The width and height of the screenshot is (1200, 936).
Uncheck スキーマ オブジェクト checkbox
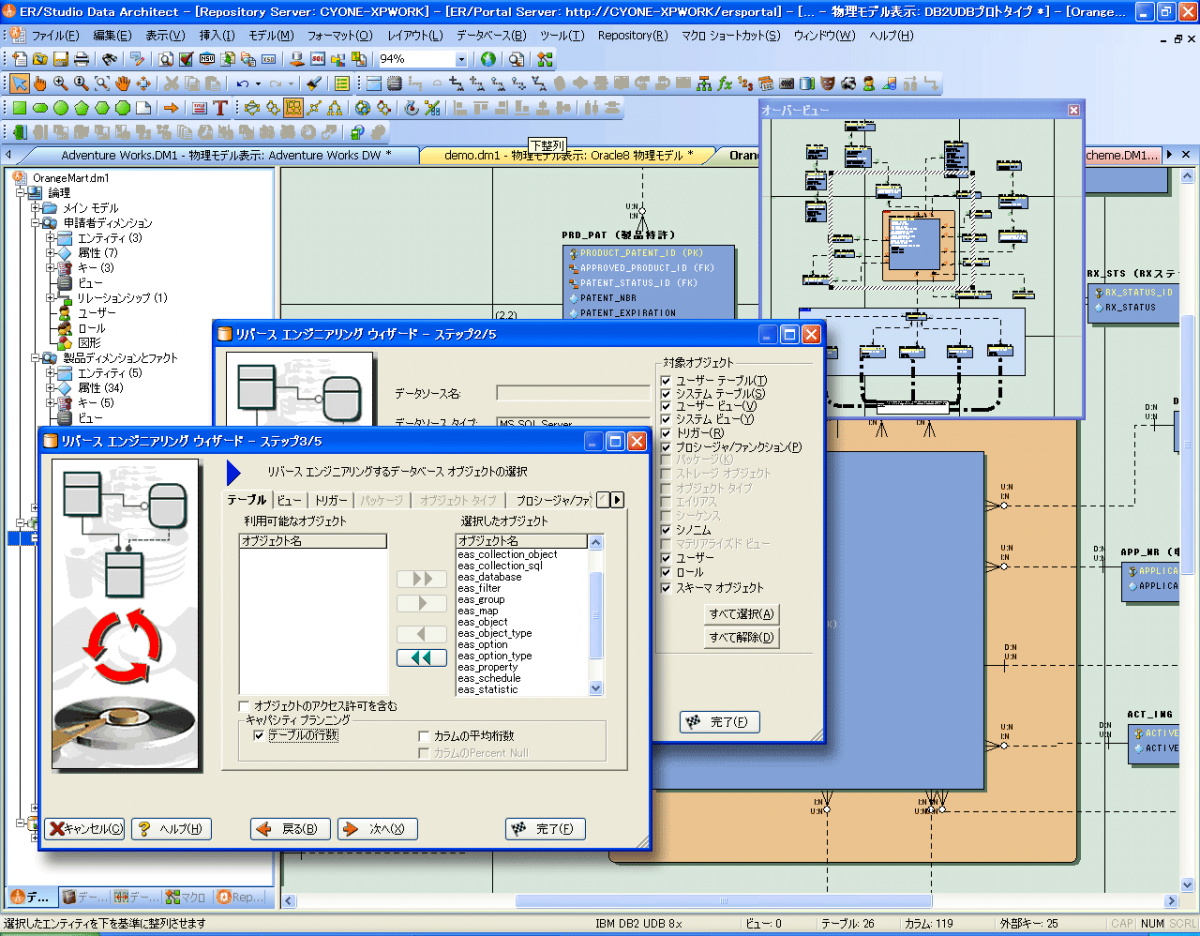666,588
